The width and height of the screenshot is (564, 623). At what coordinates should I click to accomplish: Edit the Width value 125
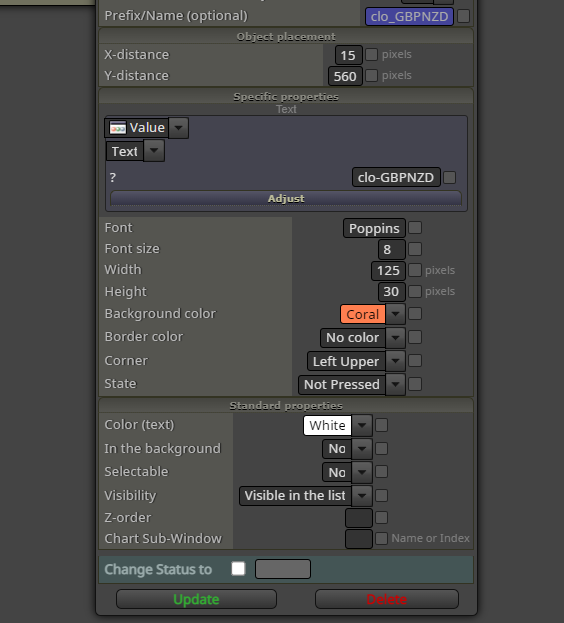tap(388, 271)
